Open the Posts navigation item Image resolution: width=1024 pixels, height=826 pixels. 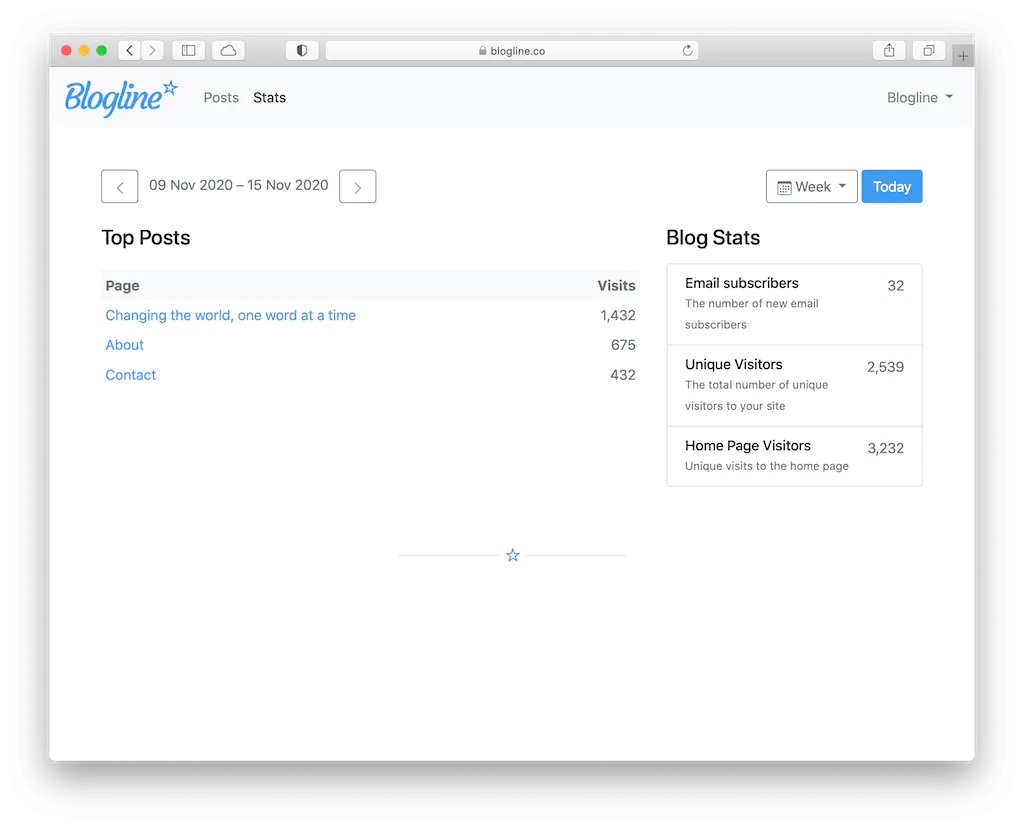click(x=221, y=97)
